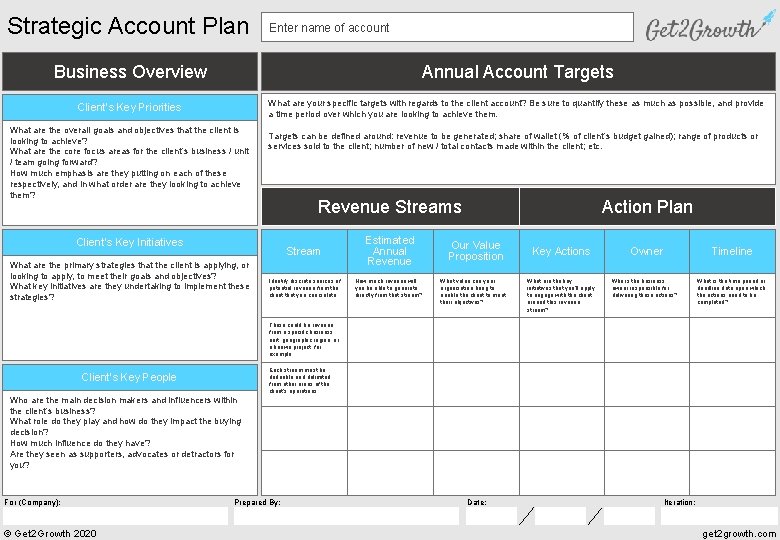The image size is (780, 540).
Task: Click the © Get2Growth 2020 copyright text
Action: tap(50, 534)
